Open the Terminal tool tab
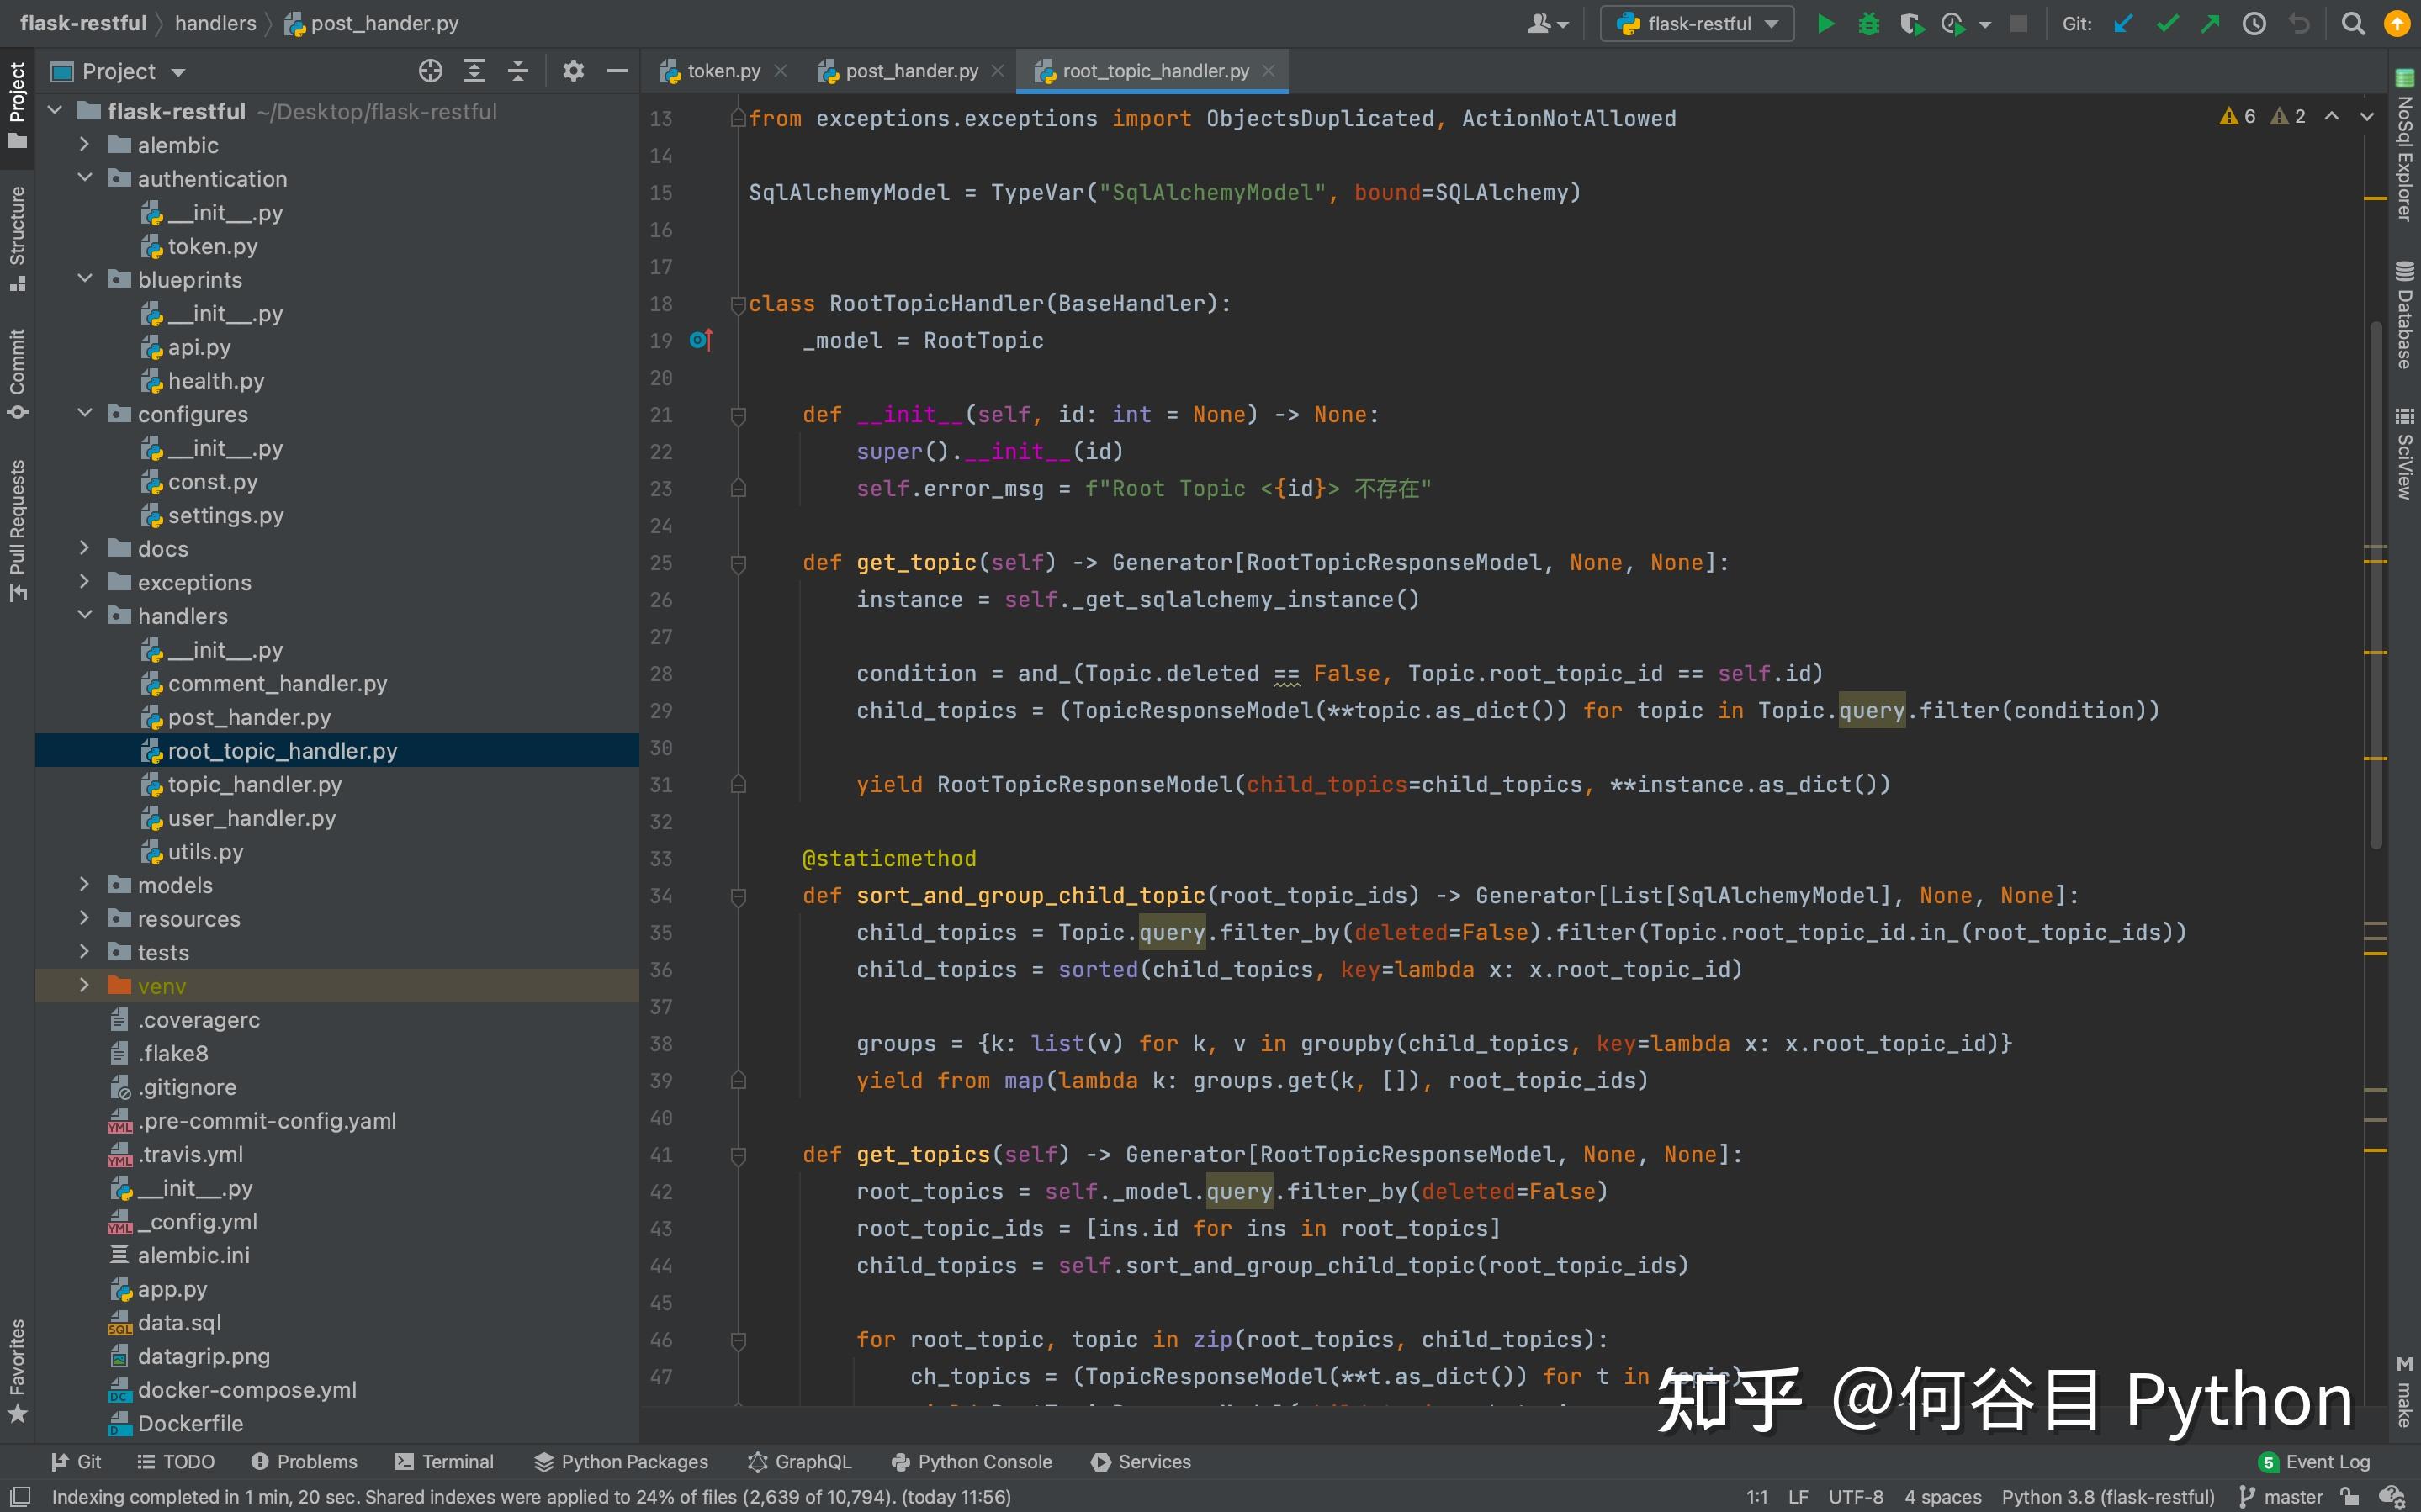Viewport: 2421px width, 1512px height. (445, 1461)
